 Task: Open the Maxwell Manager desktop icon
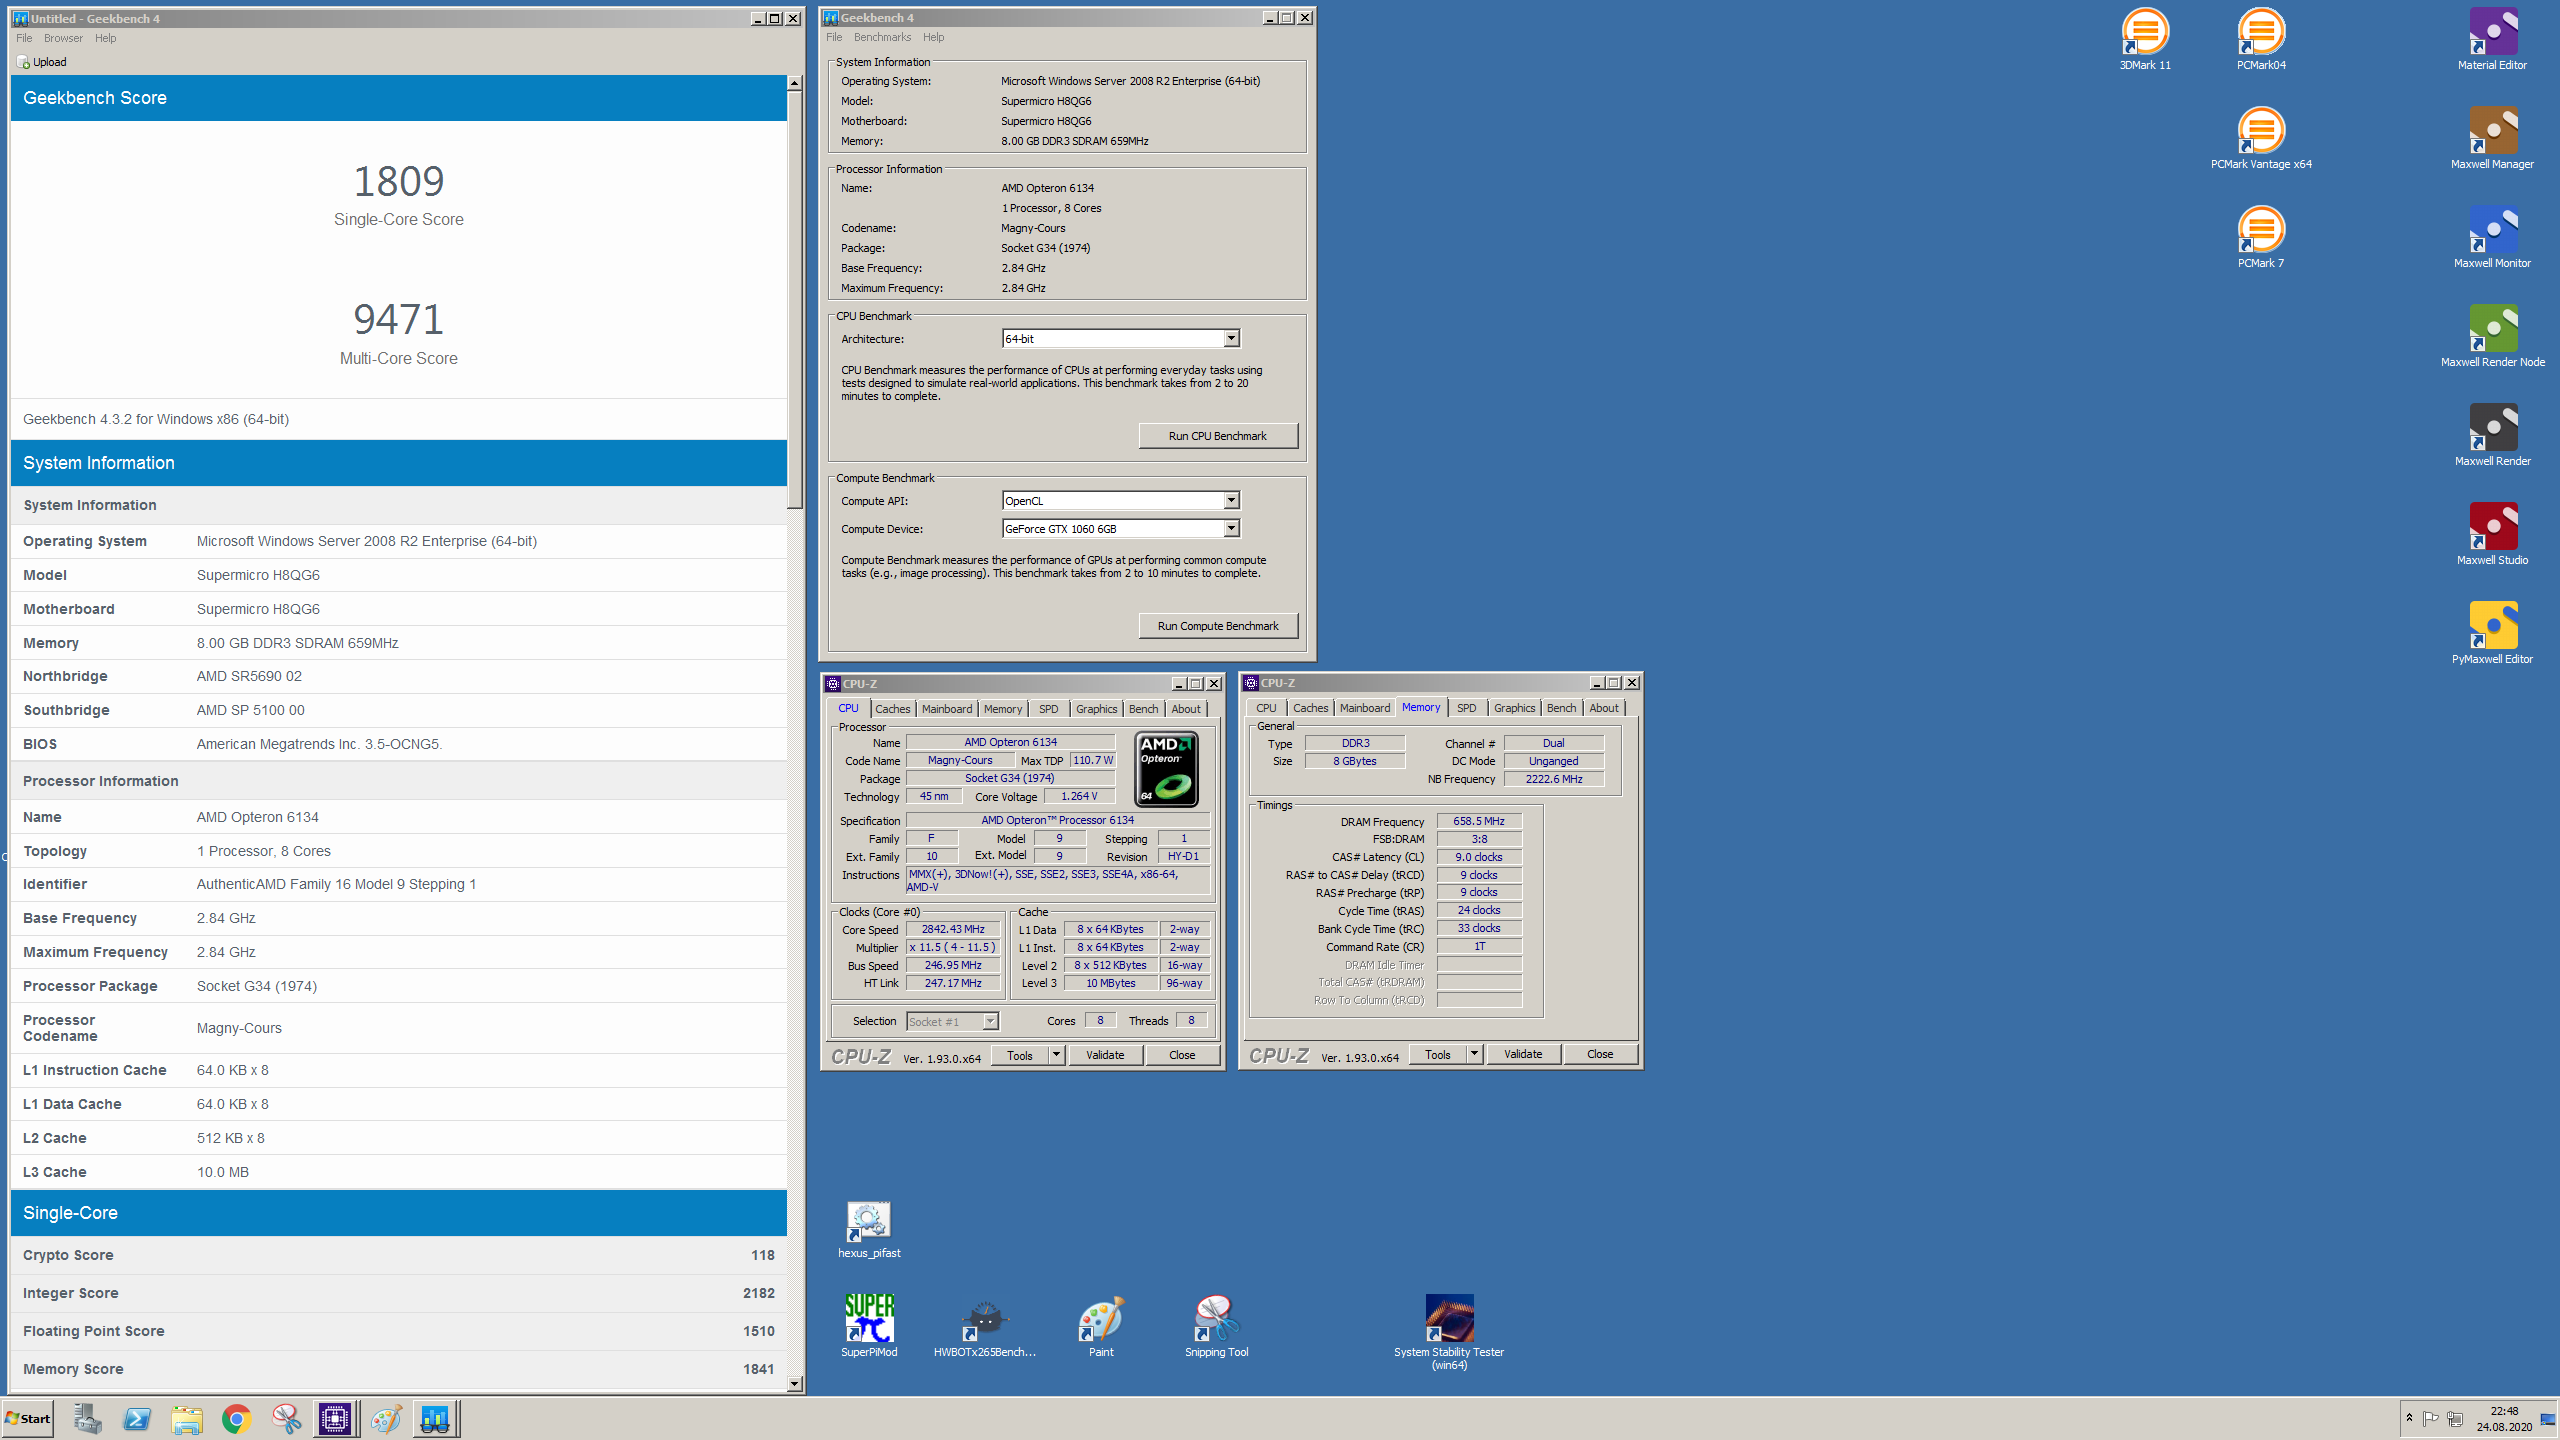[2492, 139]
